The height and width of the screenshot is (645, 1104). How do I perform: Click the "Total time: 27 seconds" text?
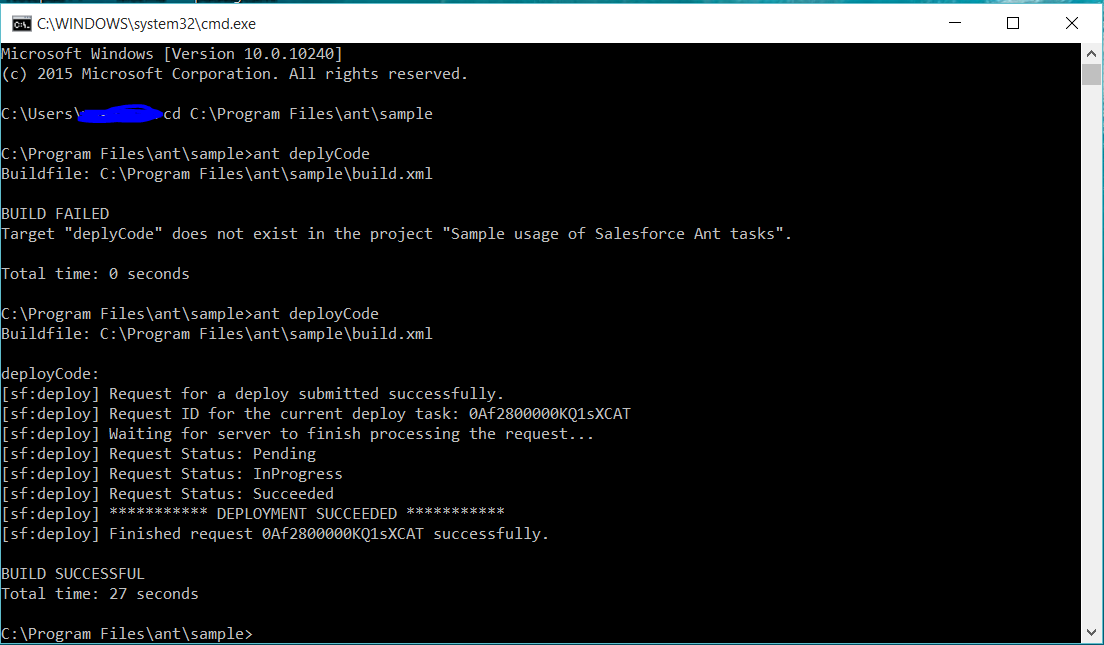click(x=100, y=594)
